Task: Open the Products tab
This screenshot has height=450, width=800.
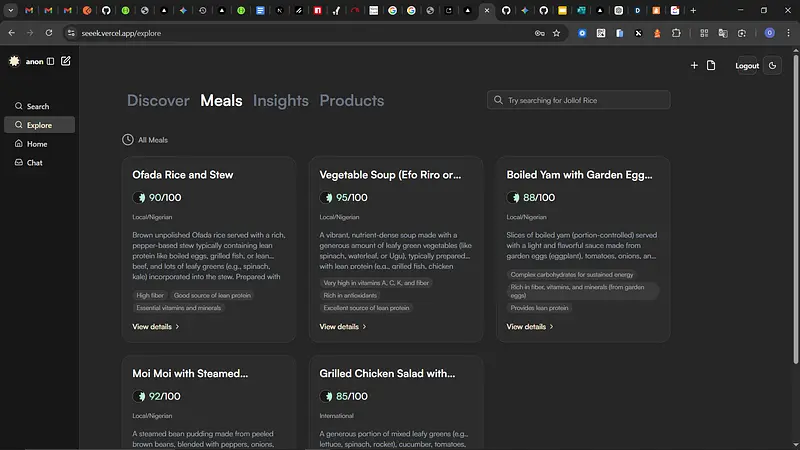Action: point(351,101)
